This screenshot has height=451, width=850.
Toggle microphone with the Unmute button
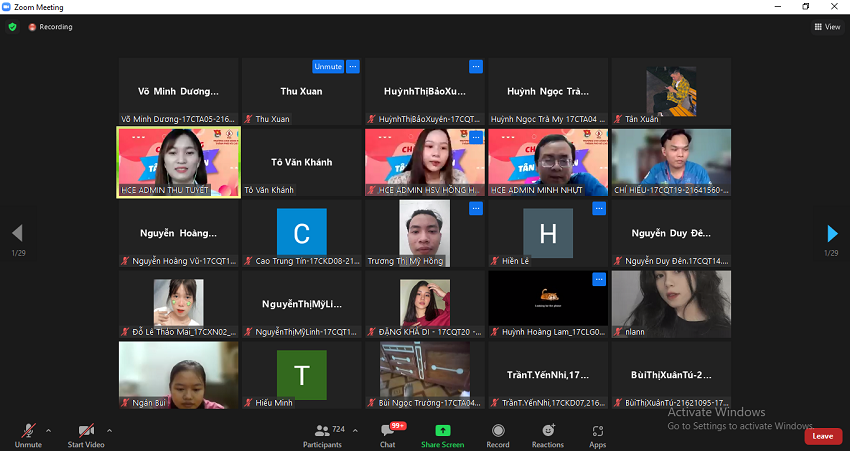(28, 434)
